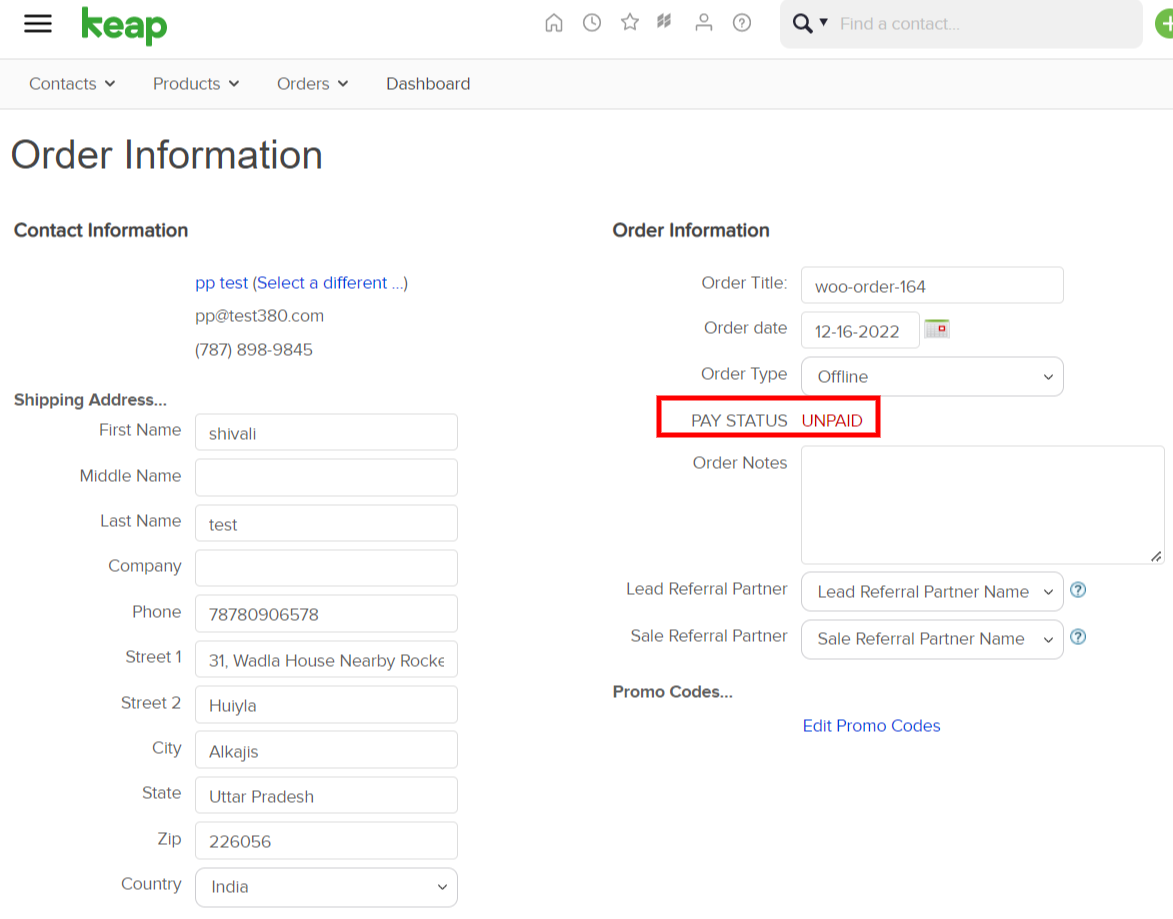Click the Keap logo
The width and height of the screenshot is (1173, 919).
[124, 26]
